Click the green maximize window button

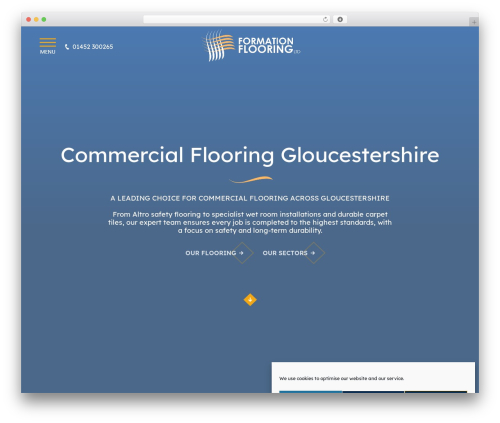point(44,19)
